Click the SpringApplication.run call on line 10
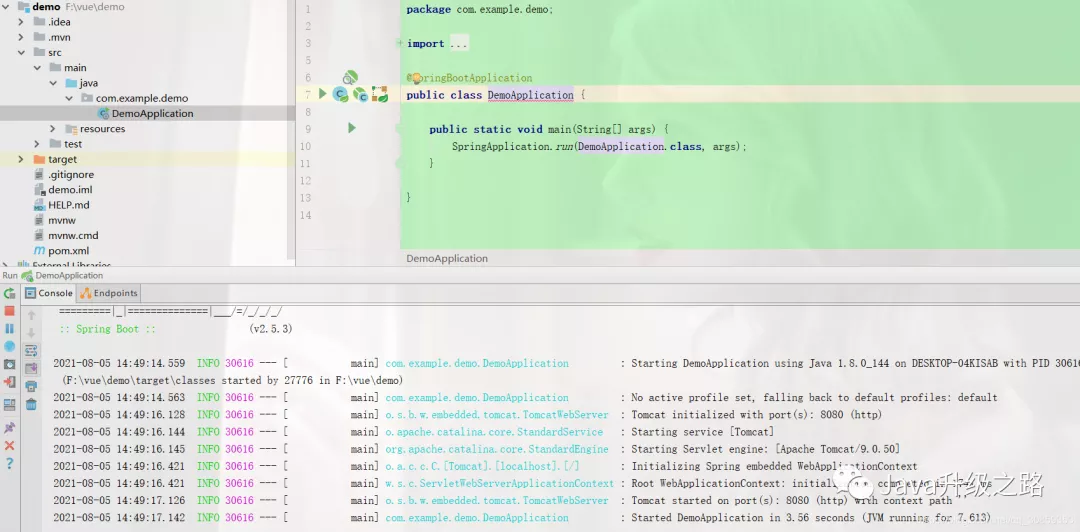The height and width of the screenshot is (532, 1080). pos(514,147)
